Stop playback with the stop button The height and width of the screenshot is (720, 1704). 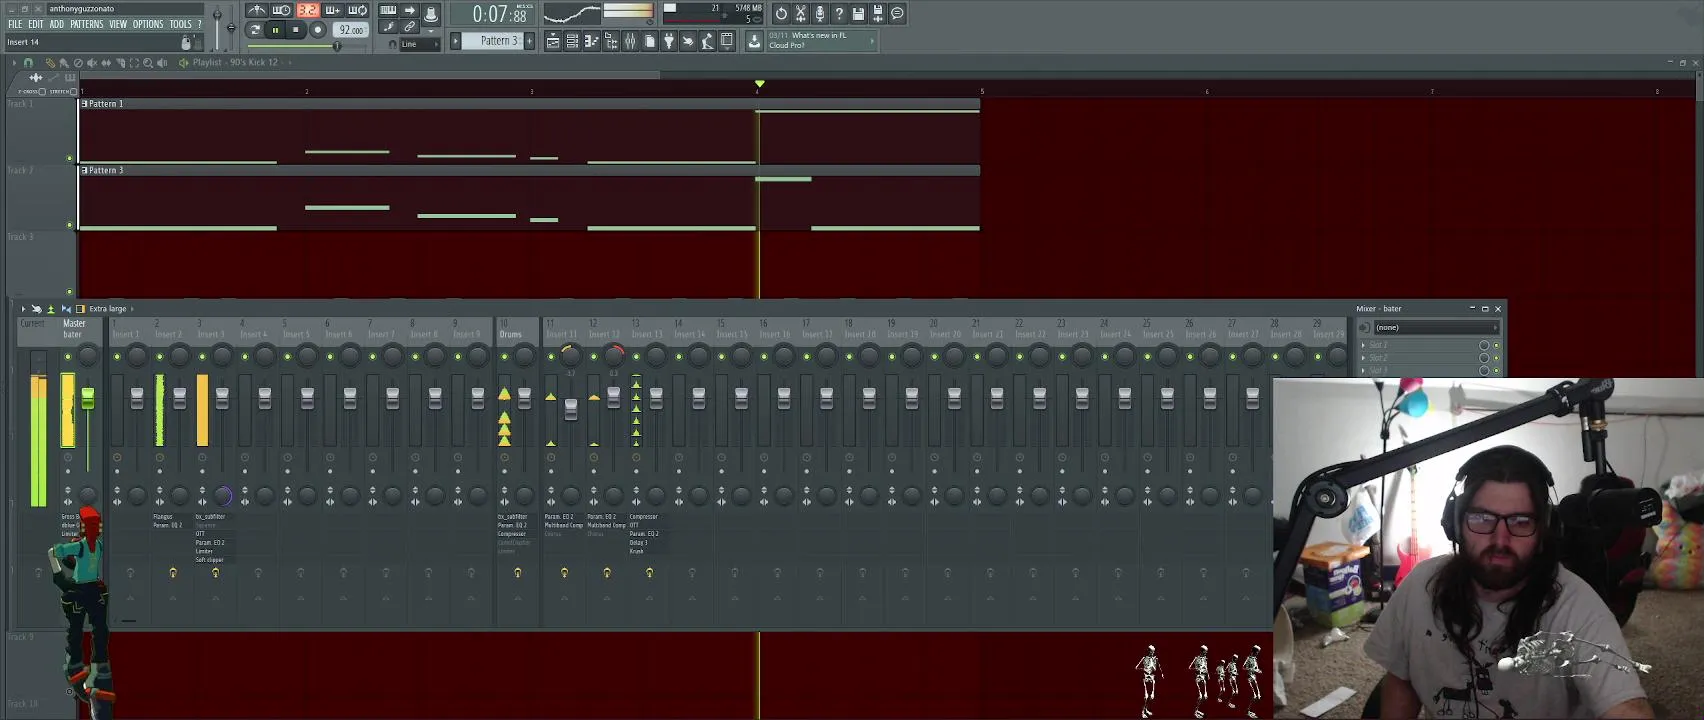(296, 30)
